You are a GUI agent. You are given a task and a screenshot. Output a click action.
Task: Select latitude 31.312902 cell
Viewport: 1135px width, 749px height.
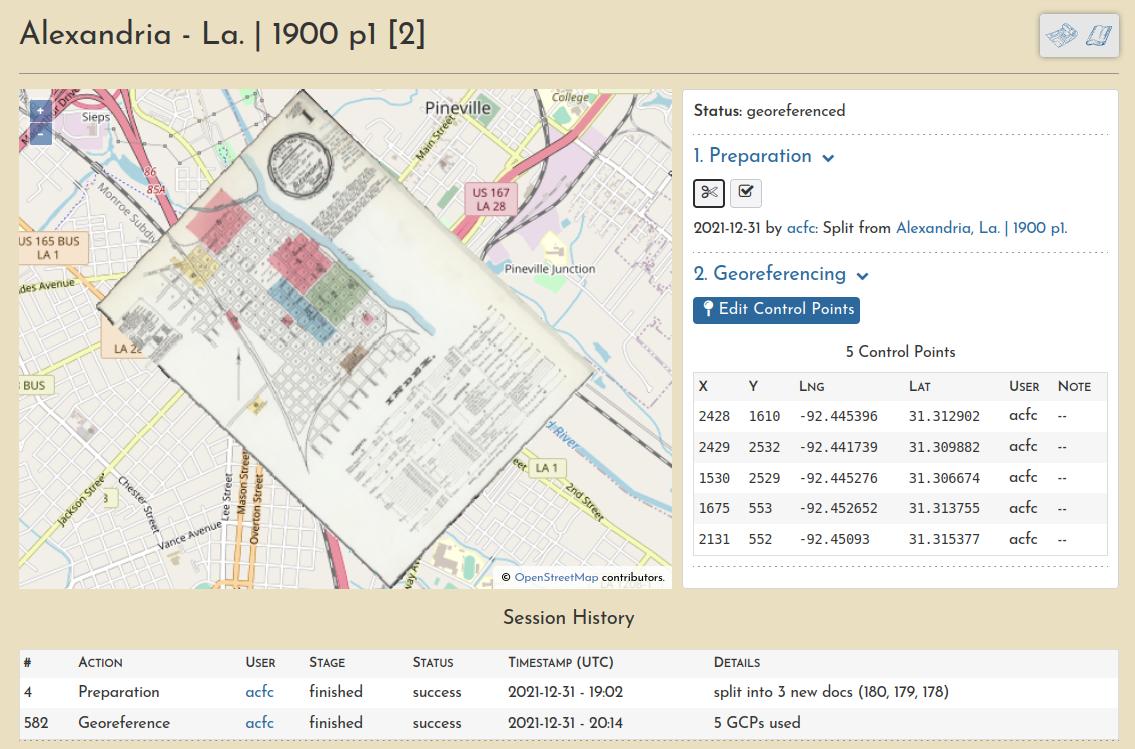pos(944,416)
